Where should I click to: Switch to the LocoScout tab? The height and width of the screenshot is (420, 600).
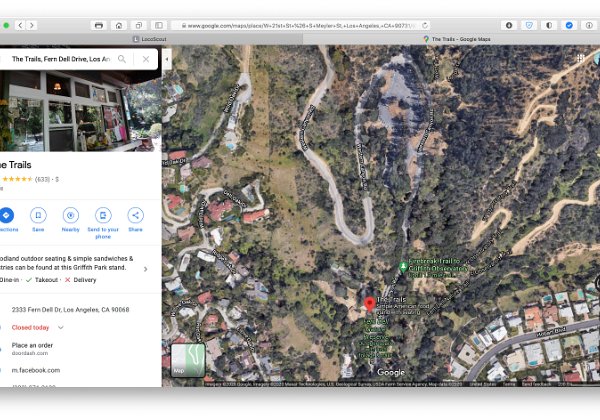pos(151,39)
